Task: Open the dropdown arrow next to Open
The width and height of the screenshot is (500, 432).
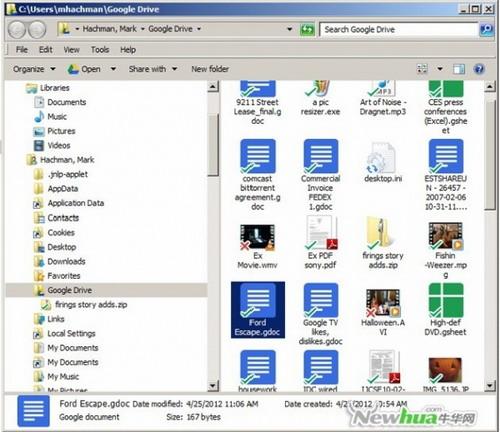Action: tap(113, 69)
